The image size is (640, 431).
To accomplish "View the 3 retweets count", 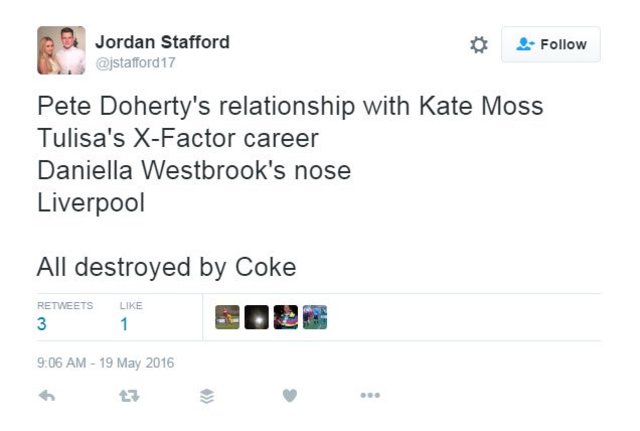I will (42, 324).
